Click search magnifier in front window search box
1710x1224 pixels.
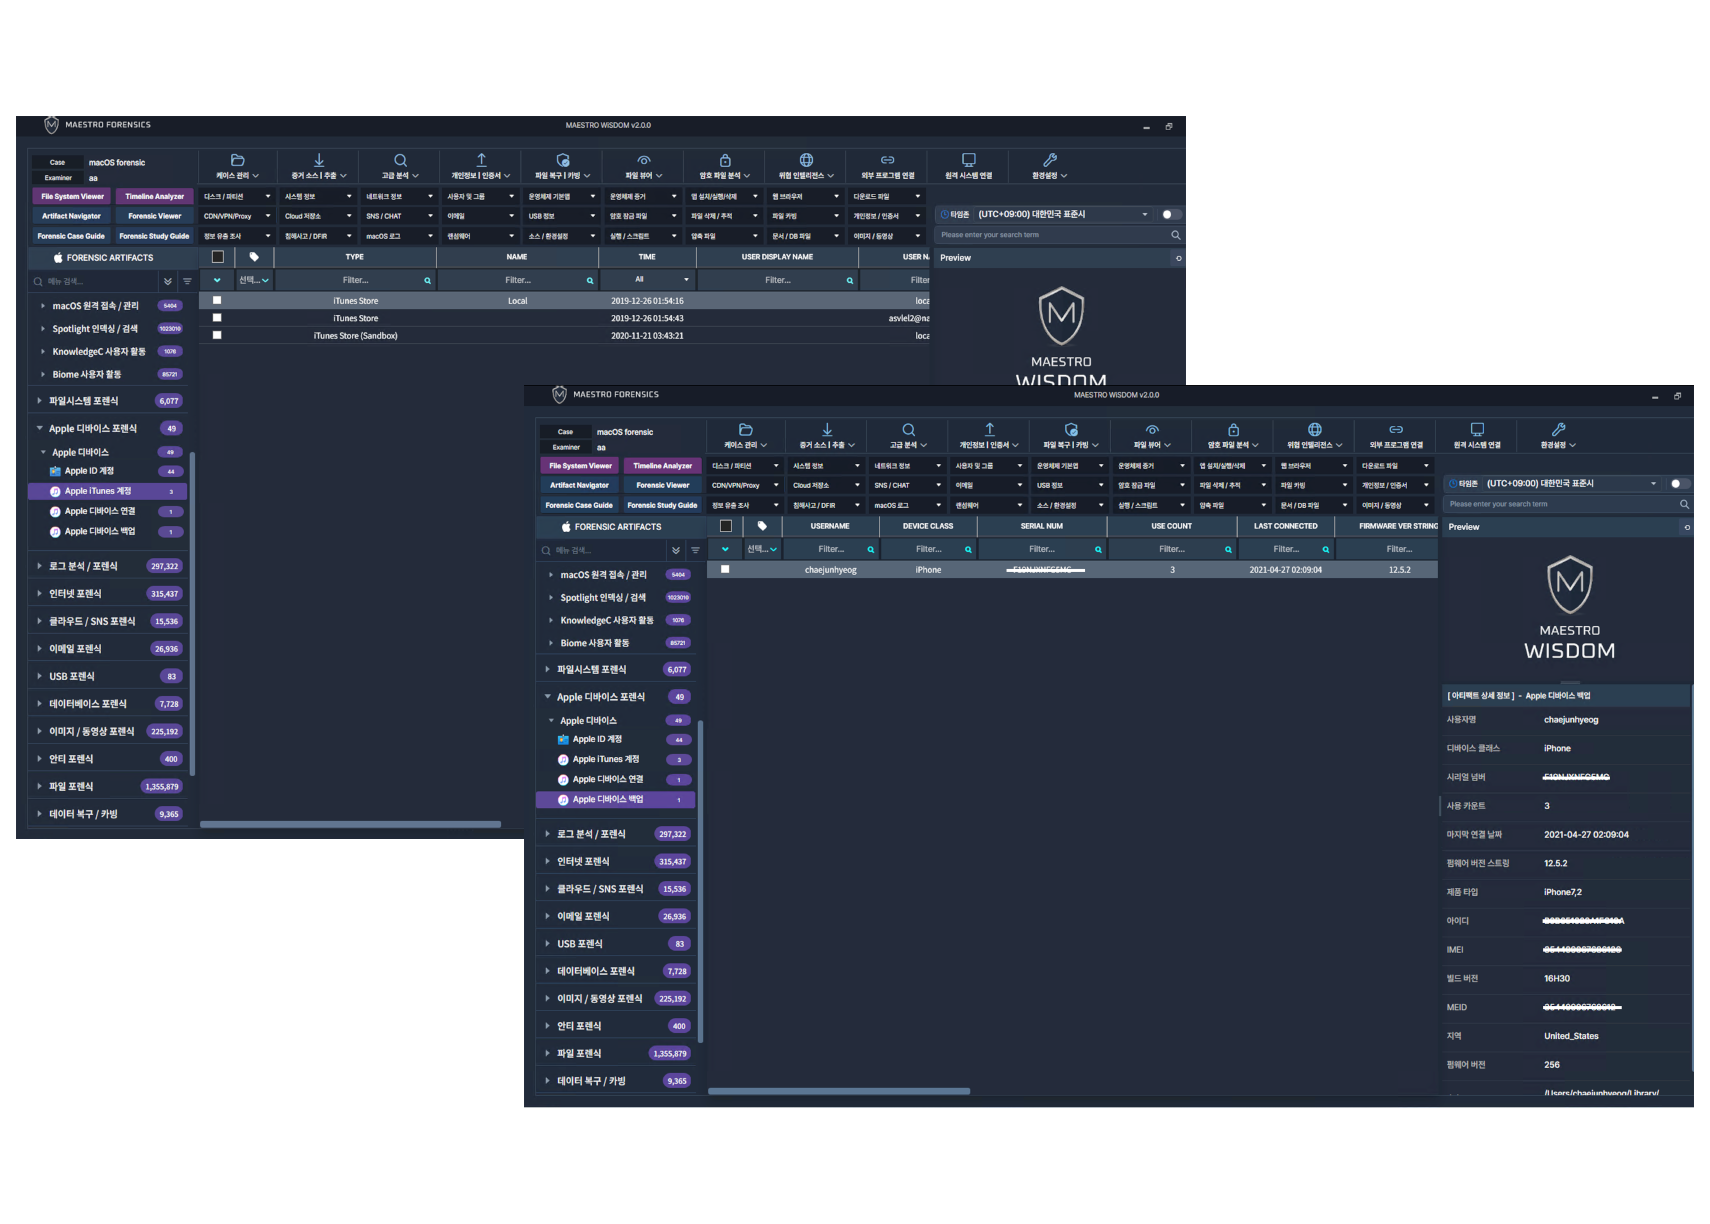coord(1684,504)
